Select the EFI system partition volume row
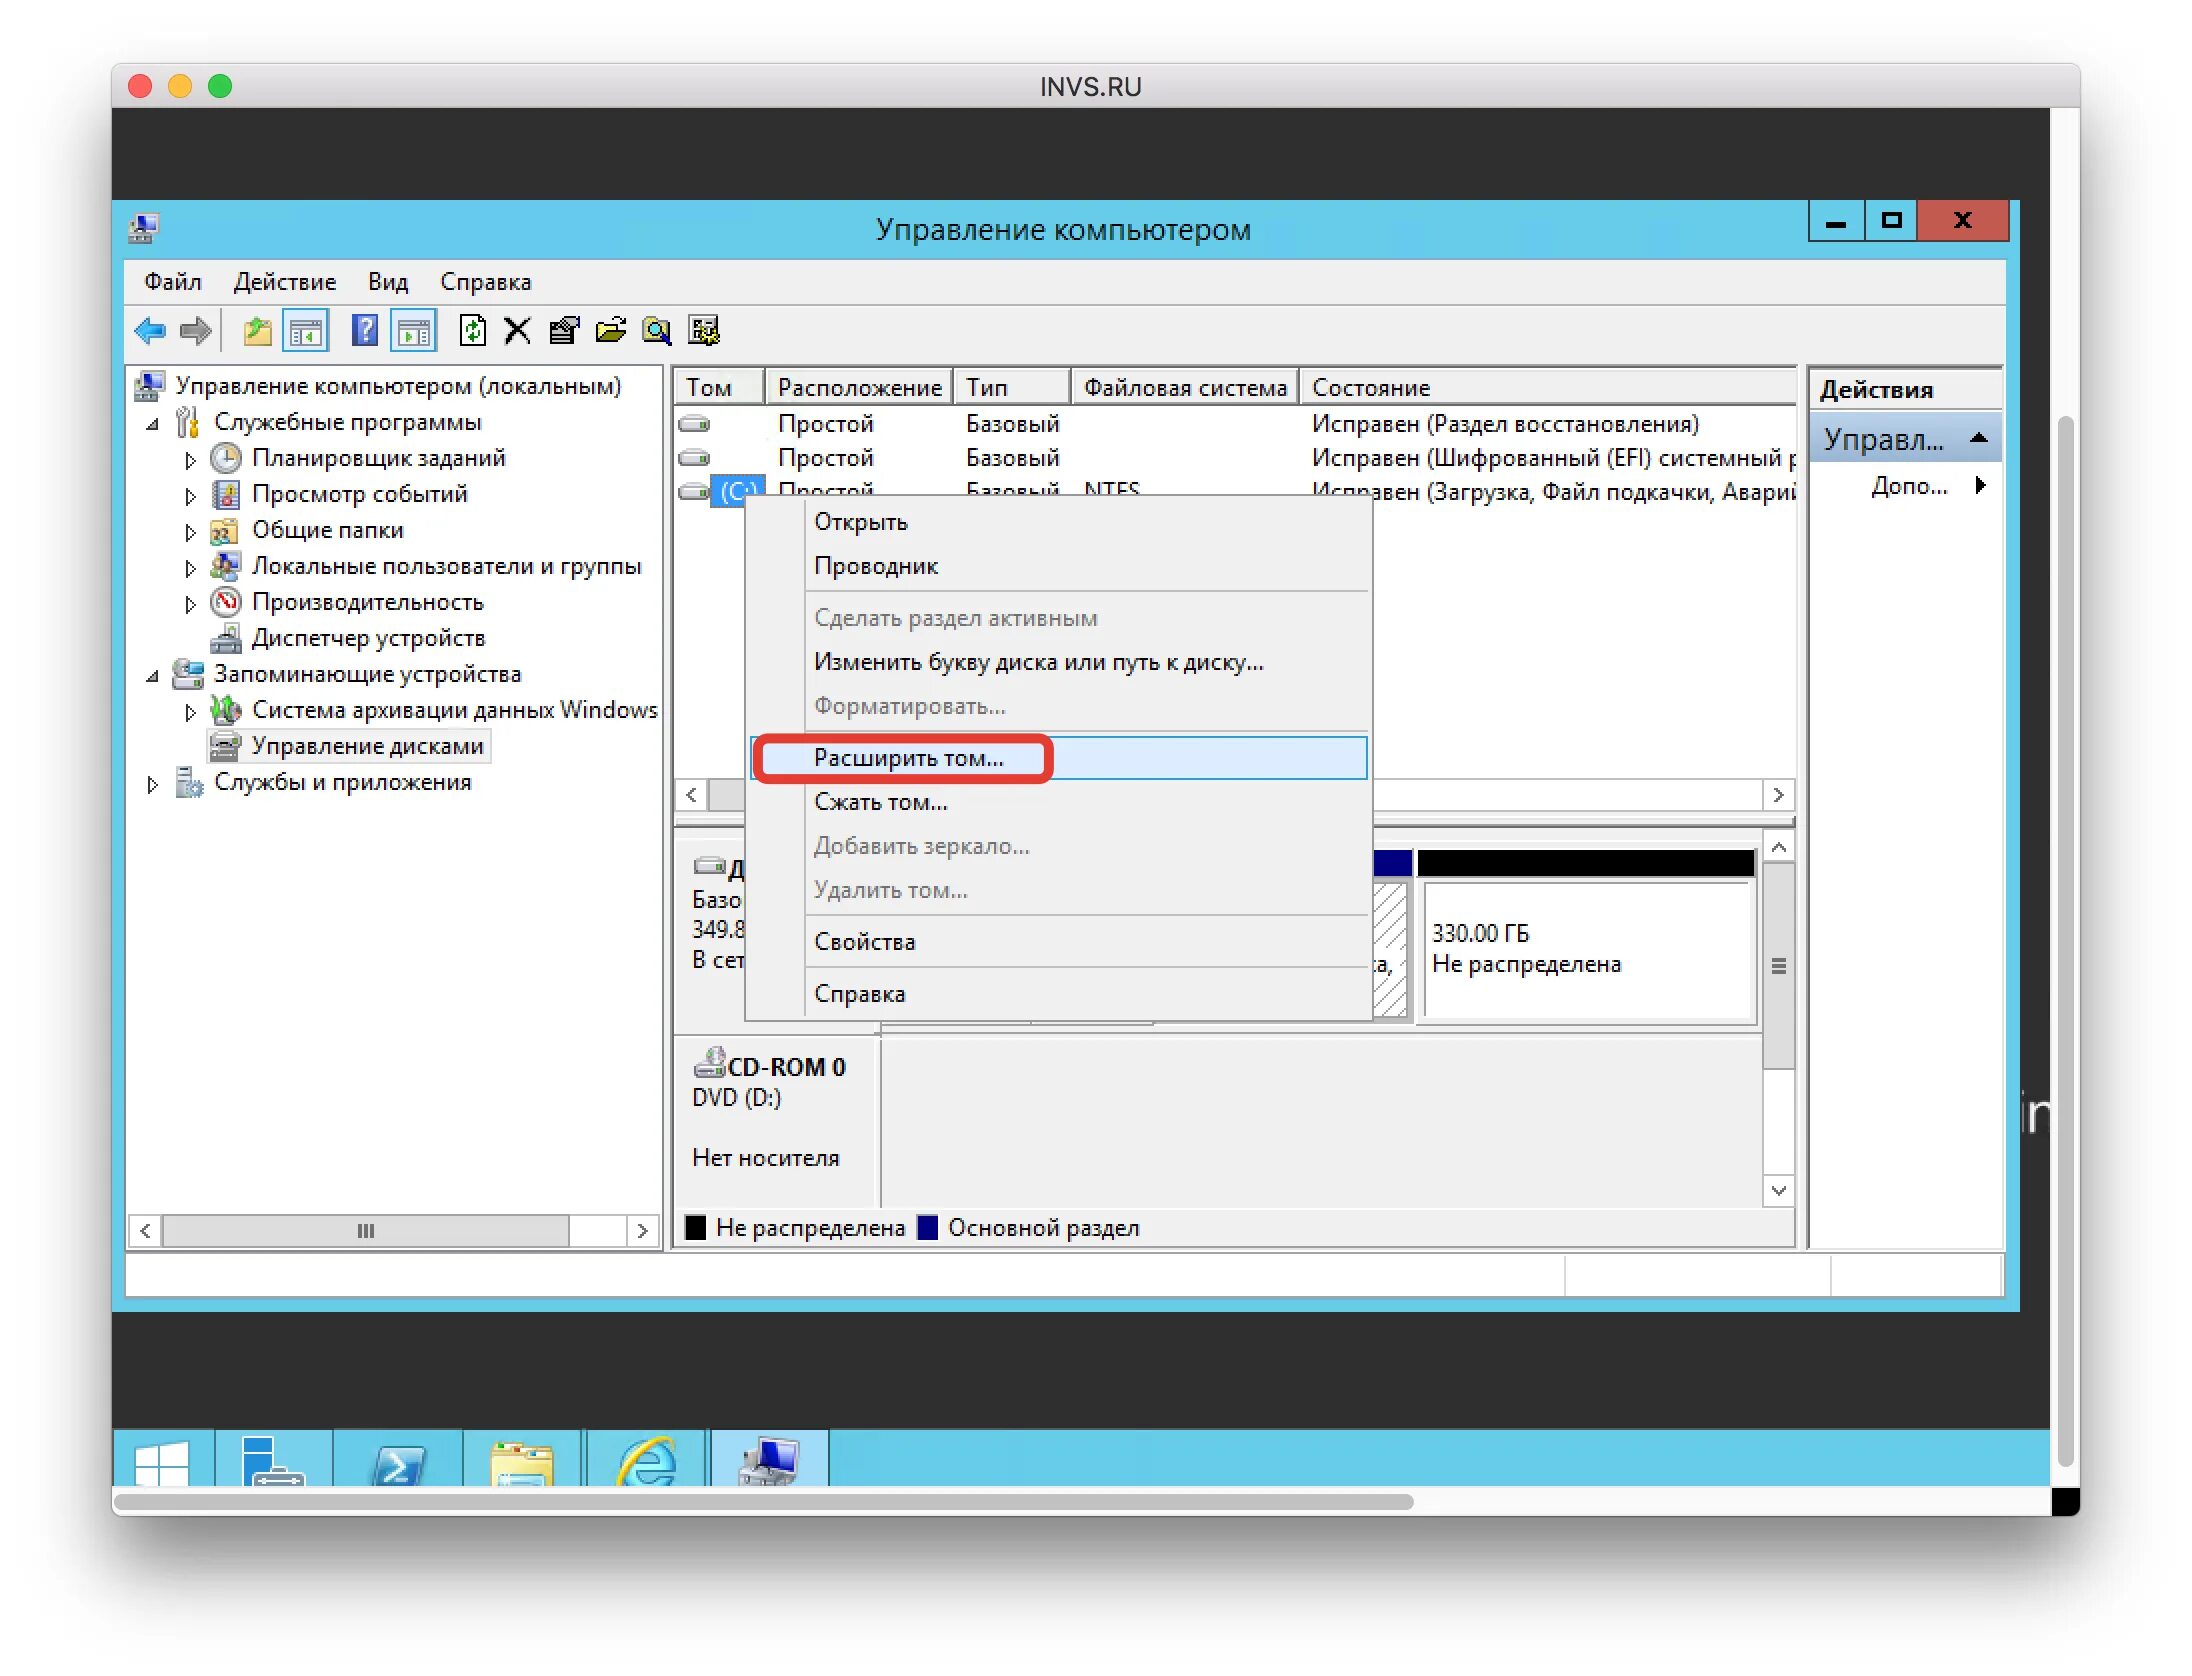The width and height of the screenshot is (2192, 1676). click(x=1235, y=458)
